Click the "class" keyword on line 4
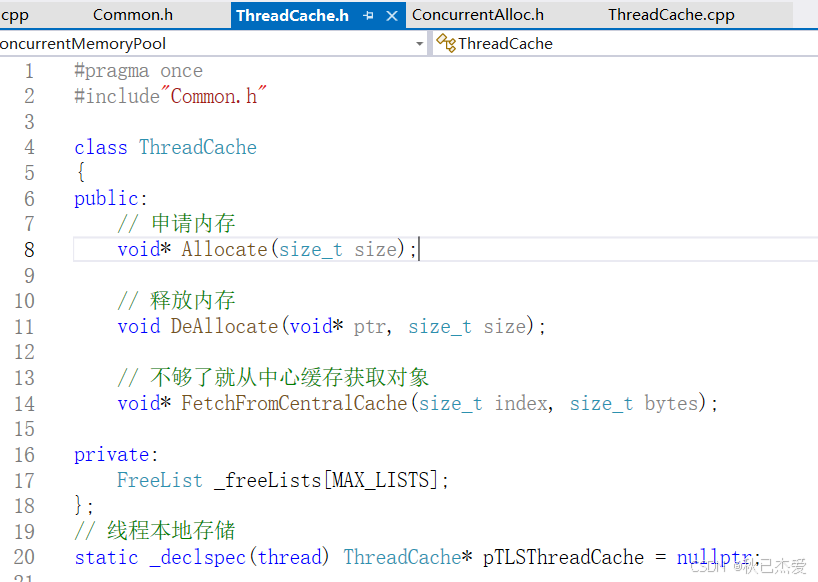This screenshot has height=582, width=818. 101,147
